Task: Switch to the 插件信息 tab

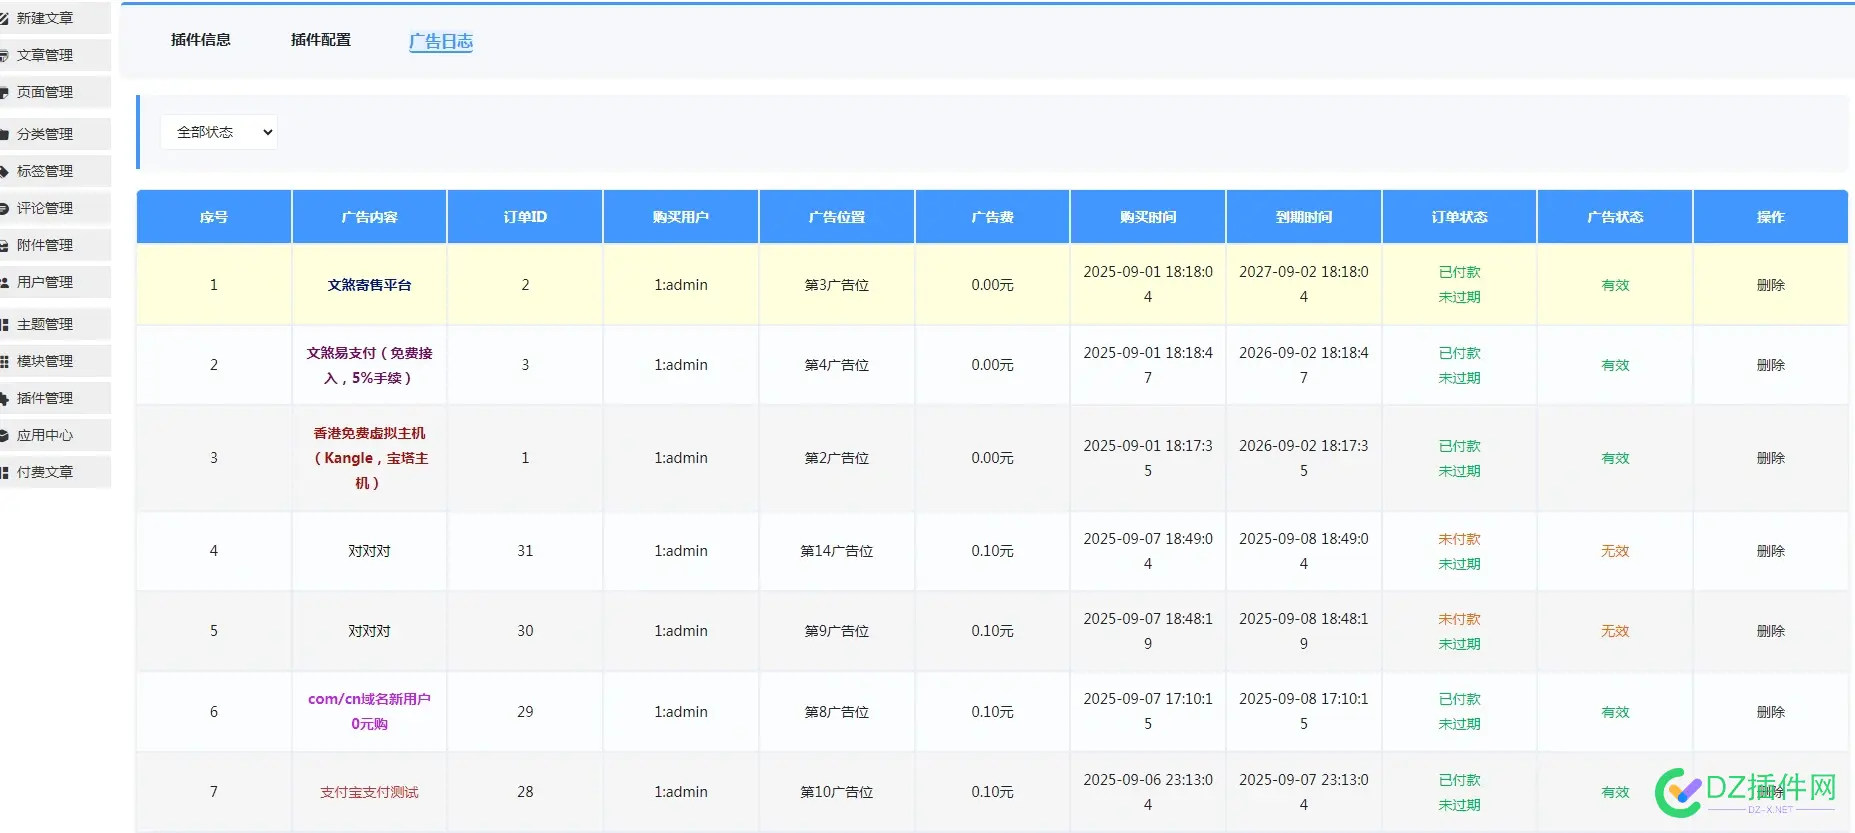Action: pos(201,40)
